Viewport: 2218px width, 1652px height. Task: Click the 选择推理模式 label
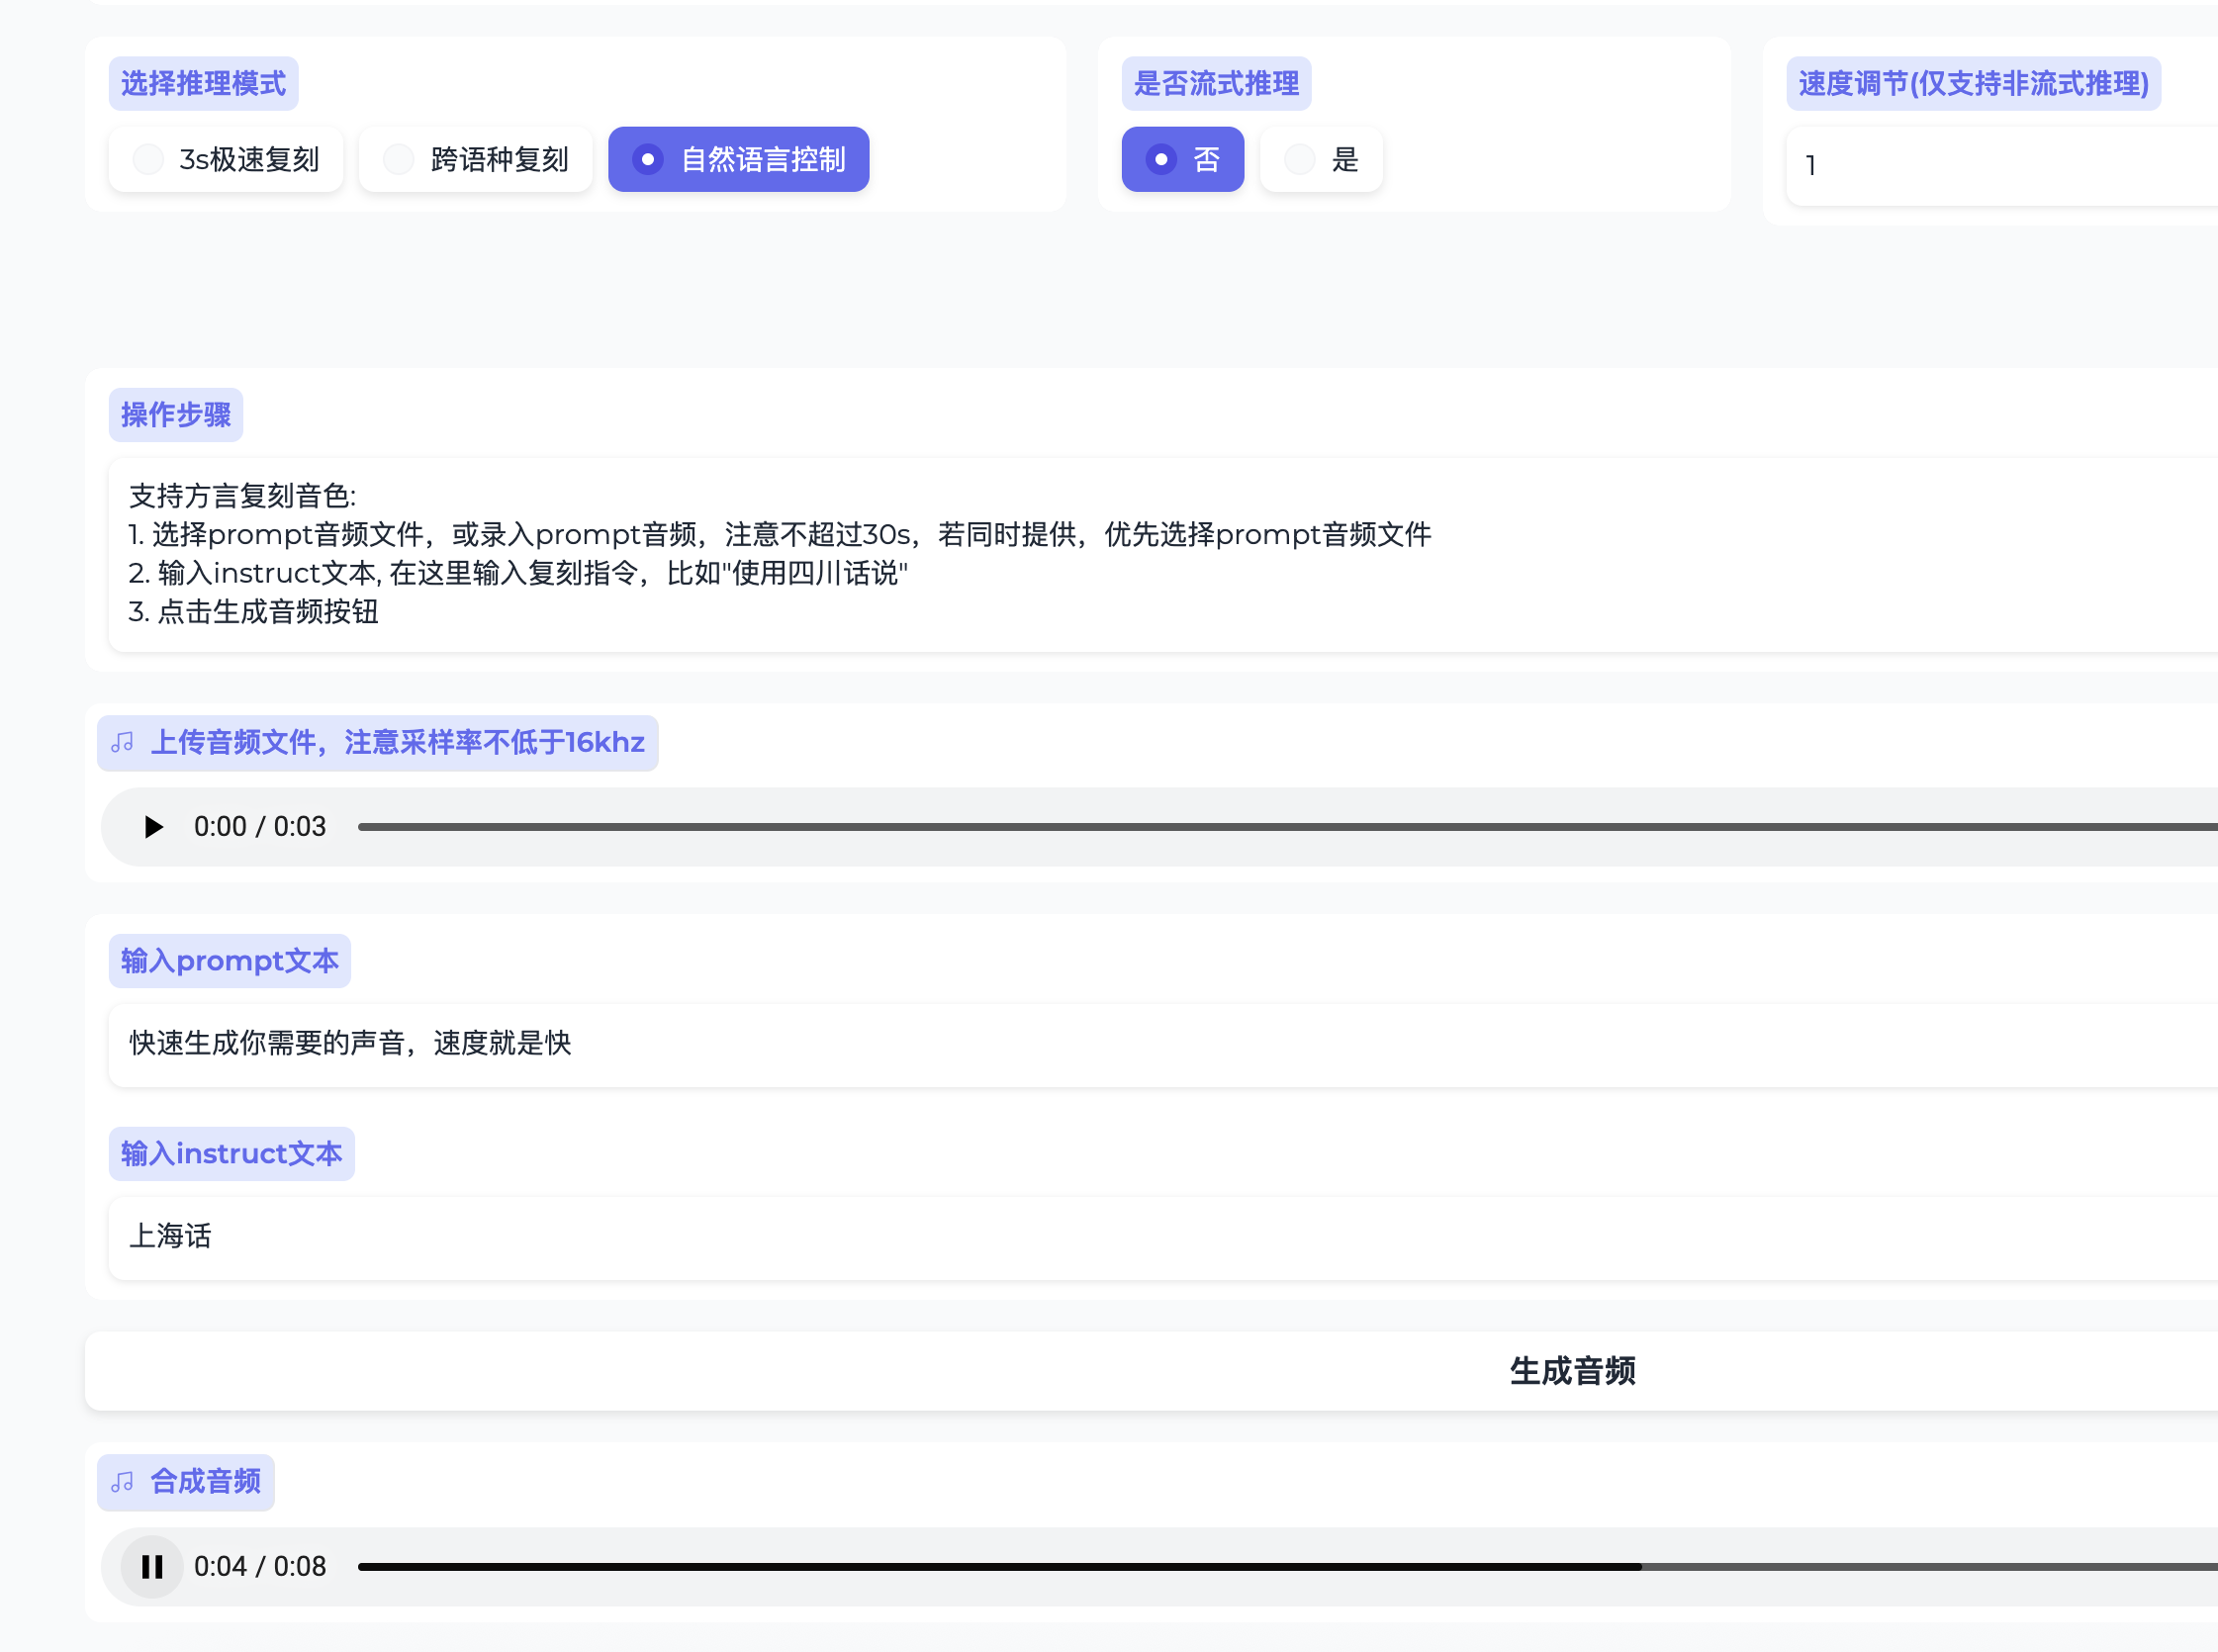coord(204,84)
